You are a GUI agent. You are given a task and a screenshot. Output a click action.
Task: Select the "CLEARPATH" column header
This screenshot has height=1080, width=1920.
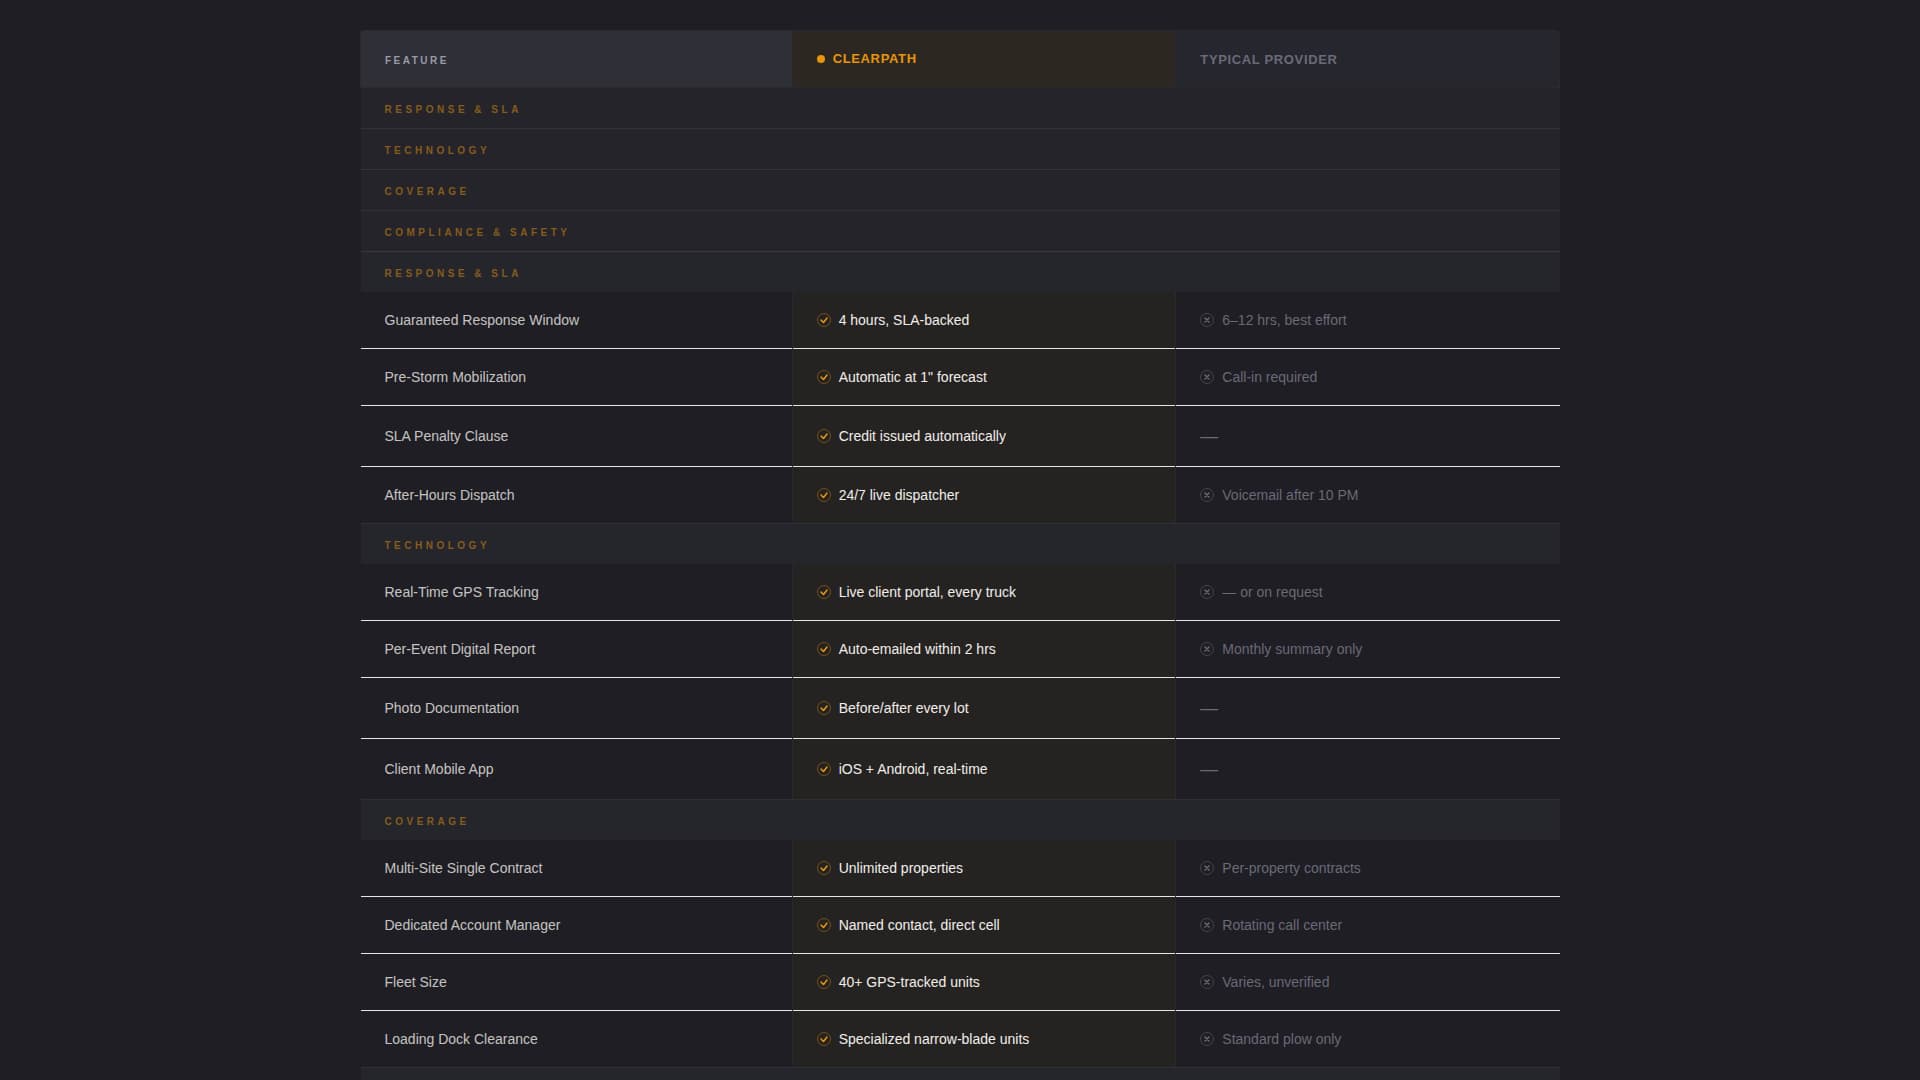pos(984,59)
